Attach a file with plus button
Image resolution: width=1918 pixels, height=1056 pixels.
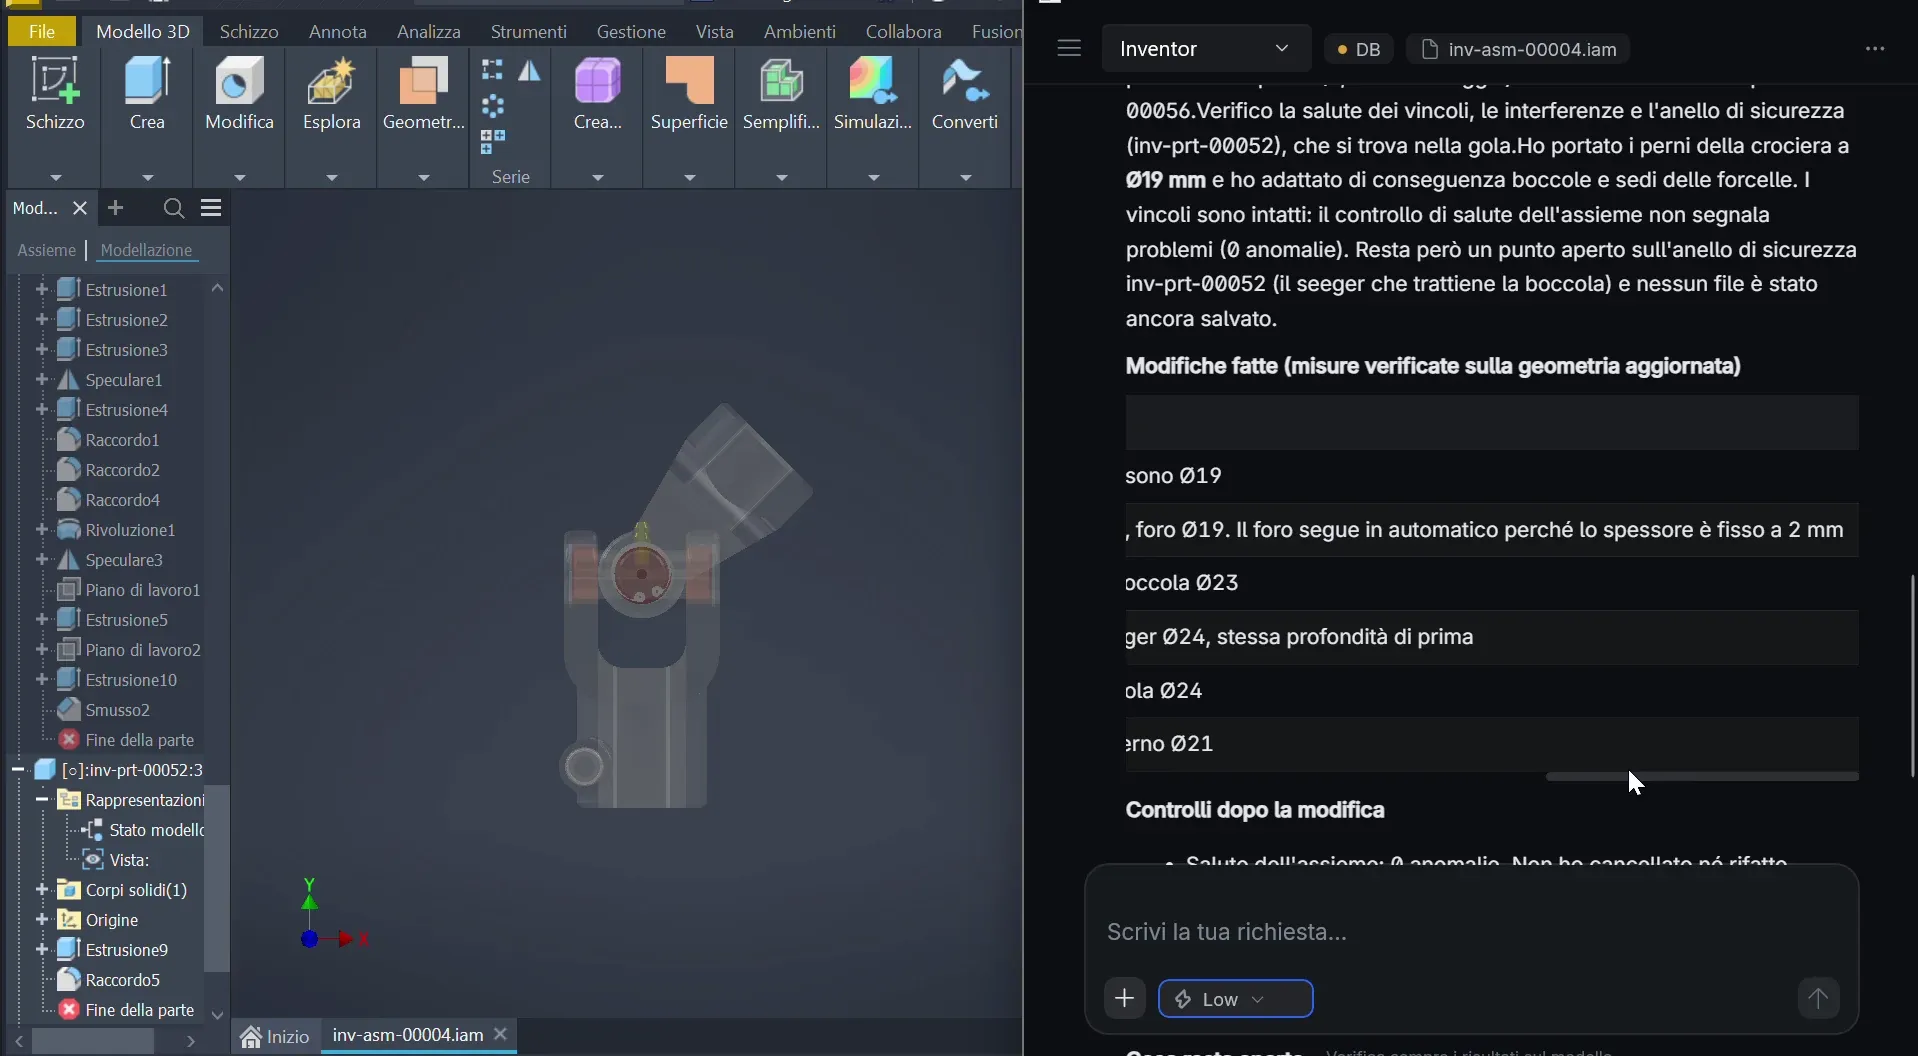[x=1124, y=998]
